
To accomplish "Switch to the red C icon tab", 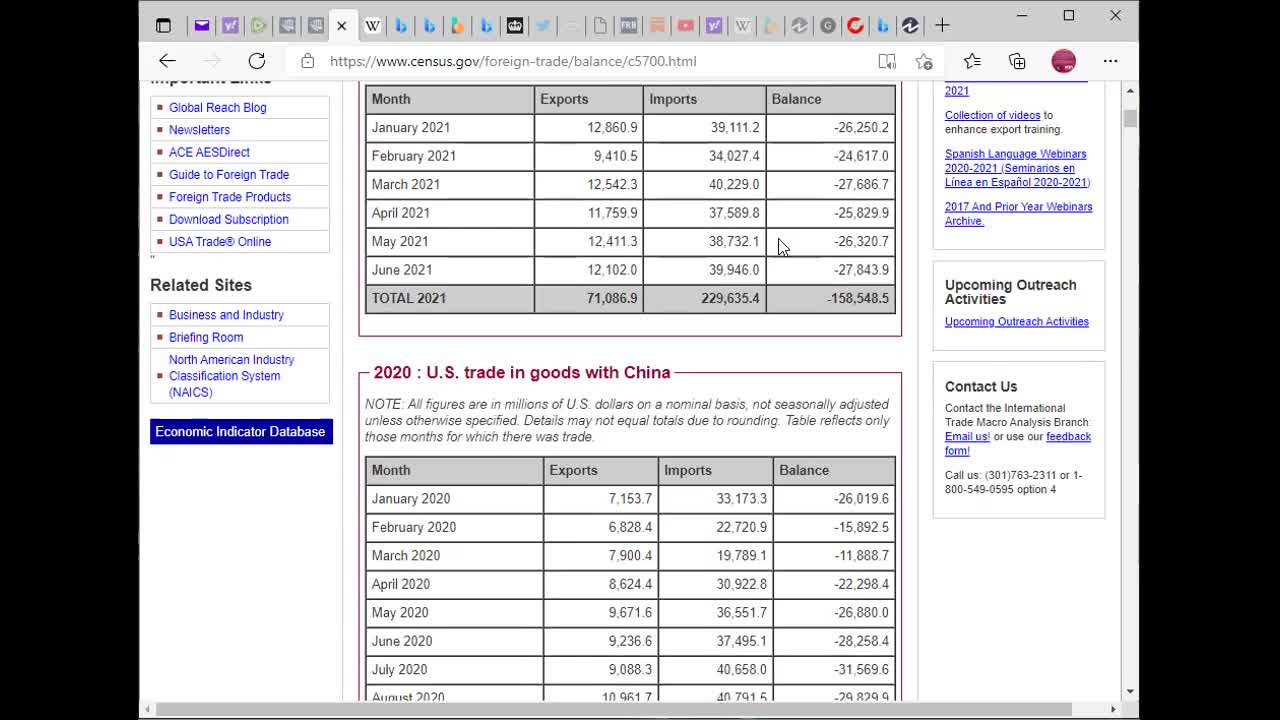I will point(855,25).
